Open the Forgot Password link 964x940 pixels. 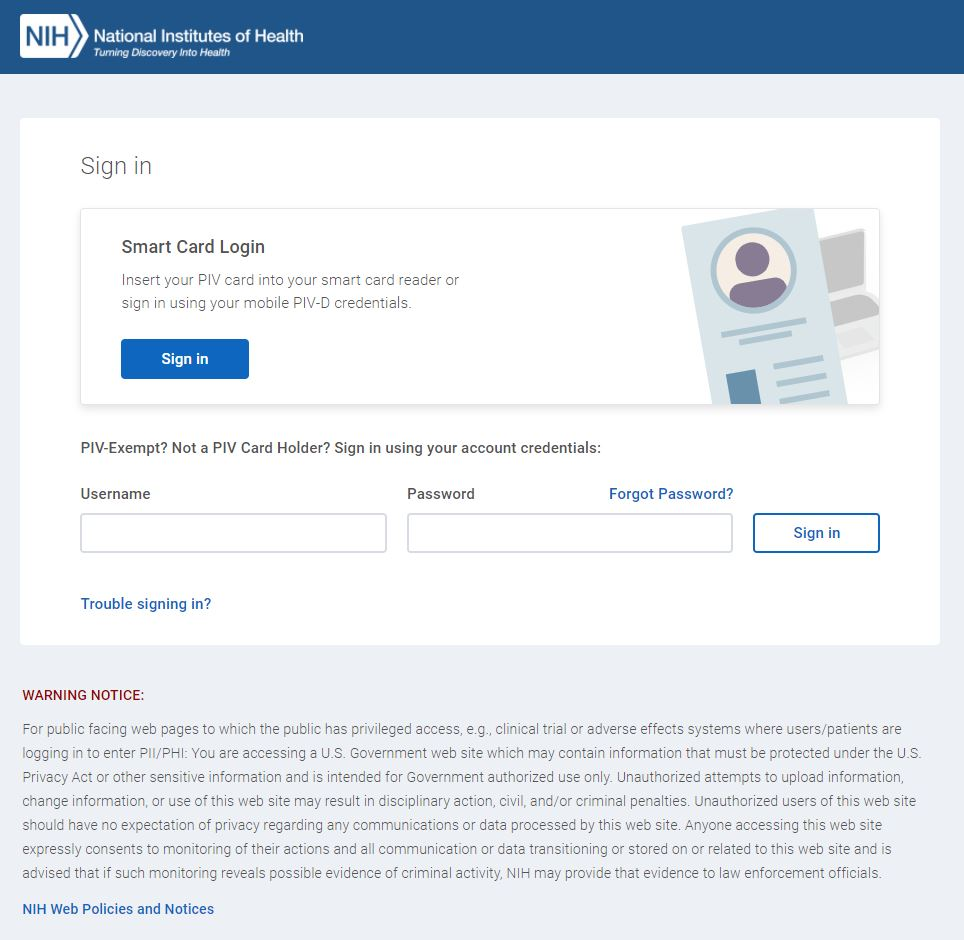pyautogui.click(x=671, y=494)
